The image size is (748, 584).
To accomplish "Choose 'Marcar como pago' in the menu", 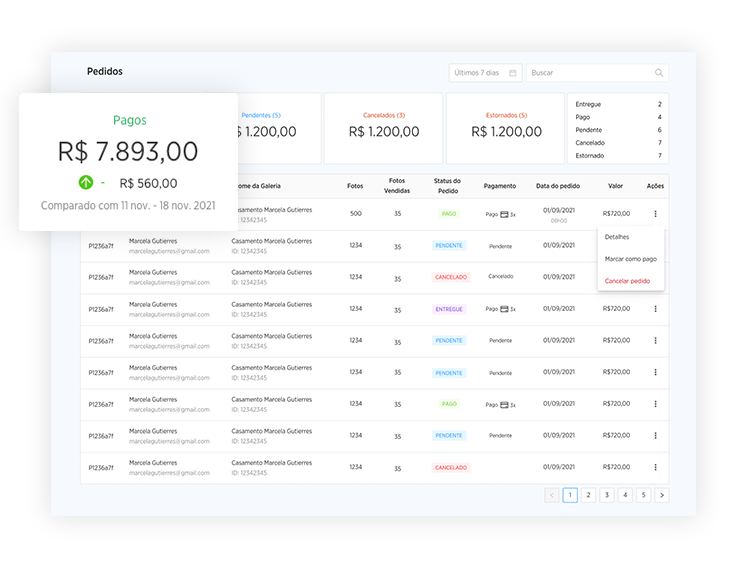I will 630,259.
